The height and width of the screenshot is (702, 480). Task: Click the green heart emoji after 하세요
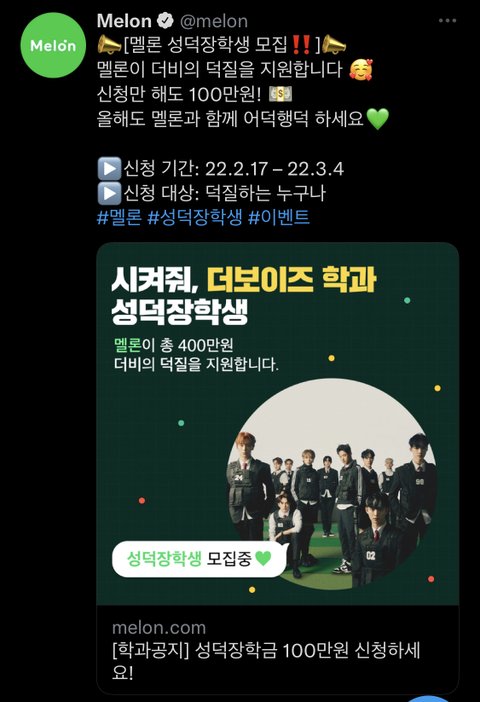pos(378,119)
